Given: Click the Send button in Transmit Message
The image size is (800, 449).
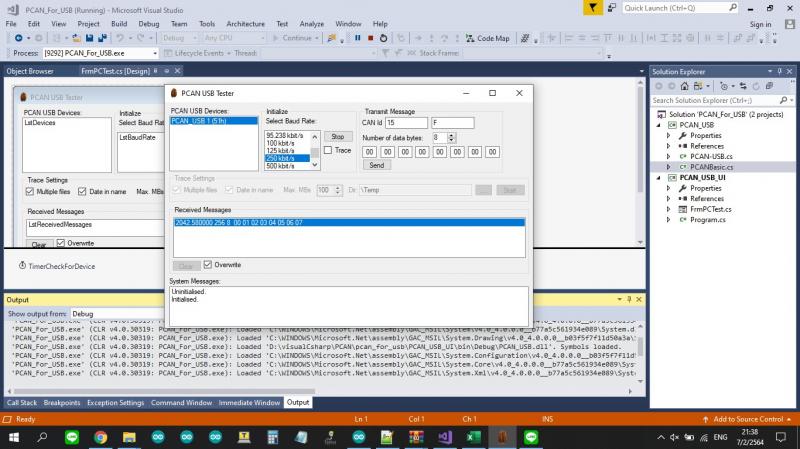Looking at the screenshot, I should point(377,165).
